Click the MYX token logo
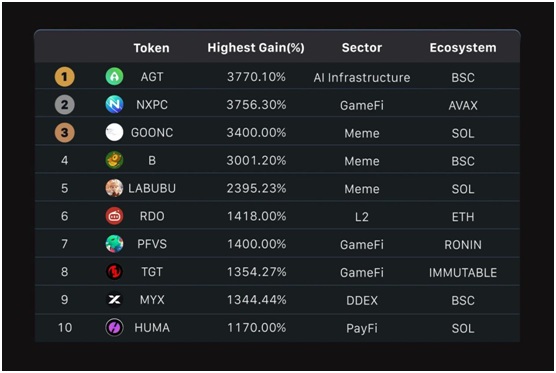Screen dimensions: 556x373 114,300
